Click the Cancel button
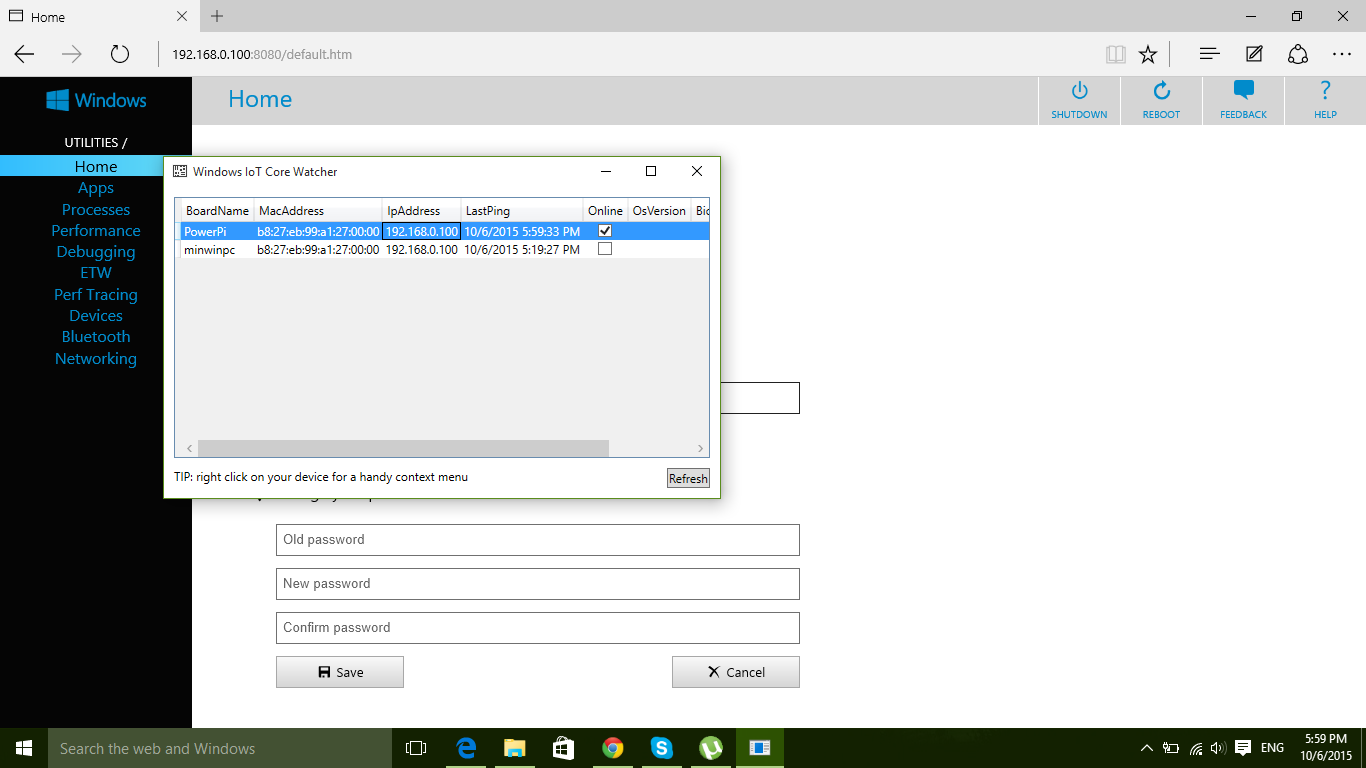 pos(736,672)
